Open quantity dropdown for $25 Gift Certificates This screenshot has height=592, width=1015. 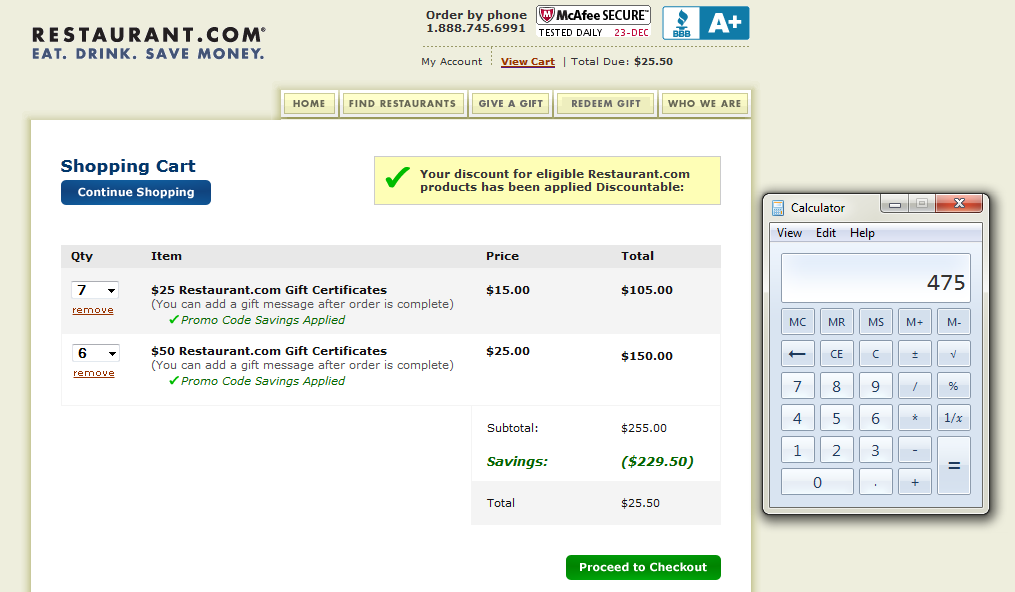click(95, 290)
